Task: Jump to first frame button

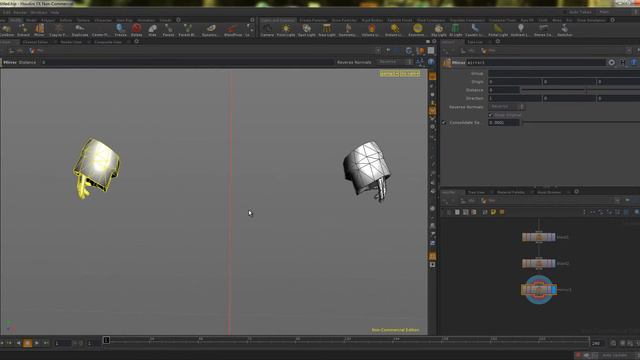Action: (9, 343)
